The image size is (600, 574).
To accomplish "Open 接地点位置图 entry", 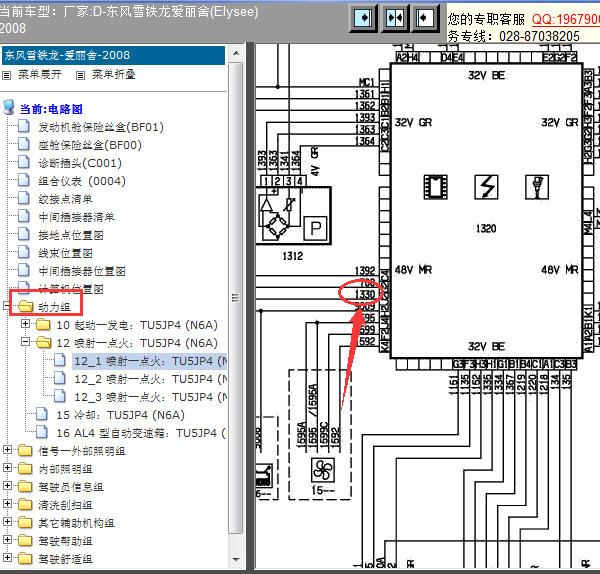I will (x=71, y=235).
